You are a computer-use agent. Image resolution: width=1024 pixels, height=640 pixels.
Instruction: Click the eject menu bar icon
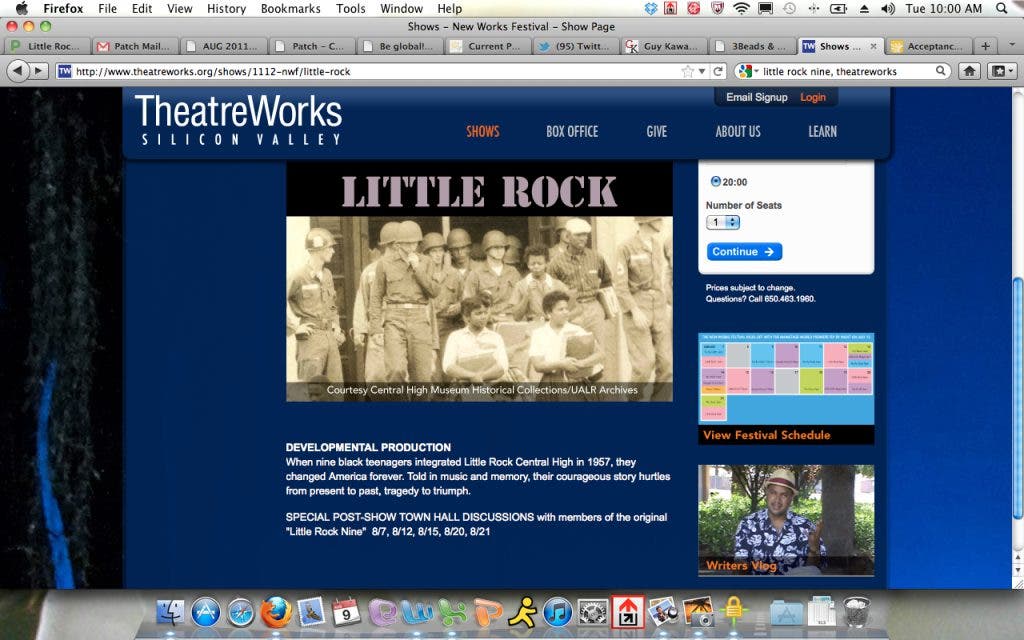coord(864,8)
